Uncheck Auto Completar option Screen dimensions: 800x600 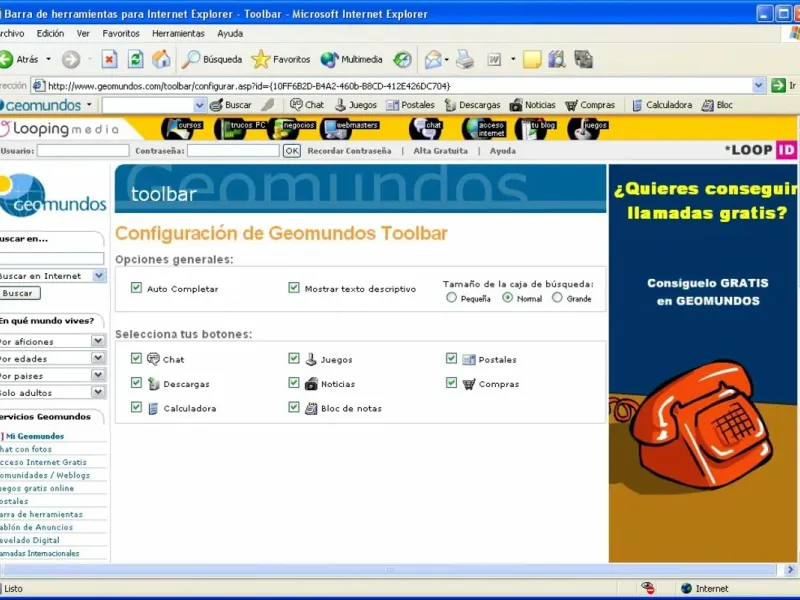pyautogui.click(x=136, y=288)
